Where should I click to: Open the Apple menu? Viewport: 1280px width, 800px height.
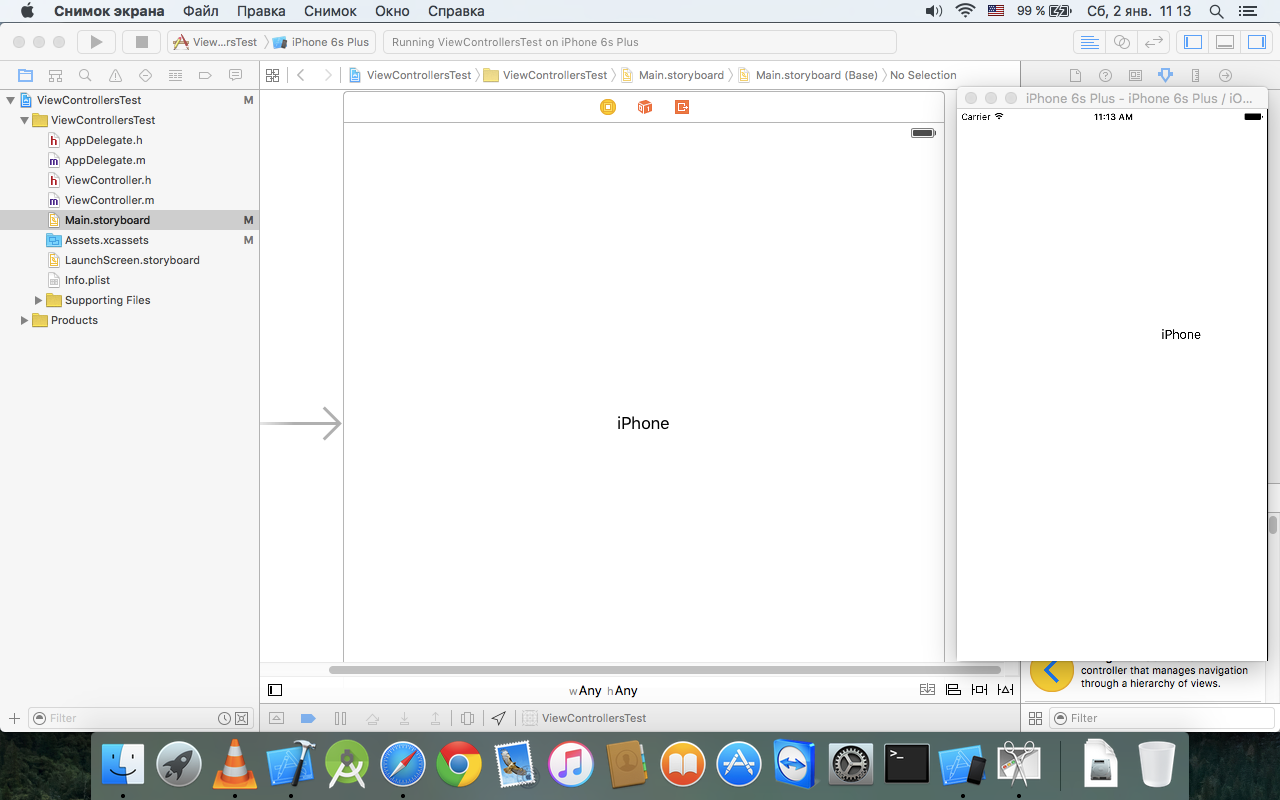pos(27,11)
